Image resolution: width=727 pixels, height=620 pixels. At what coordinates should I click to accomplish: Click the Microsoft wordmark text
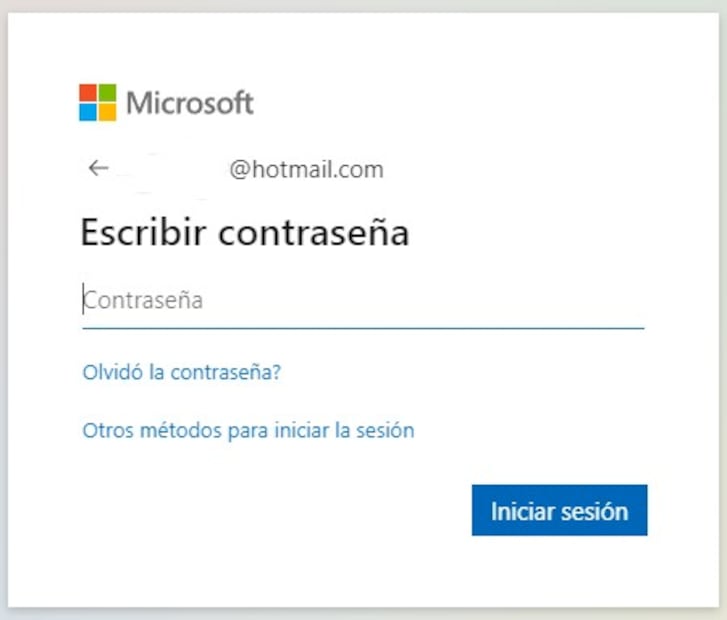click(x=190, y=103)
